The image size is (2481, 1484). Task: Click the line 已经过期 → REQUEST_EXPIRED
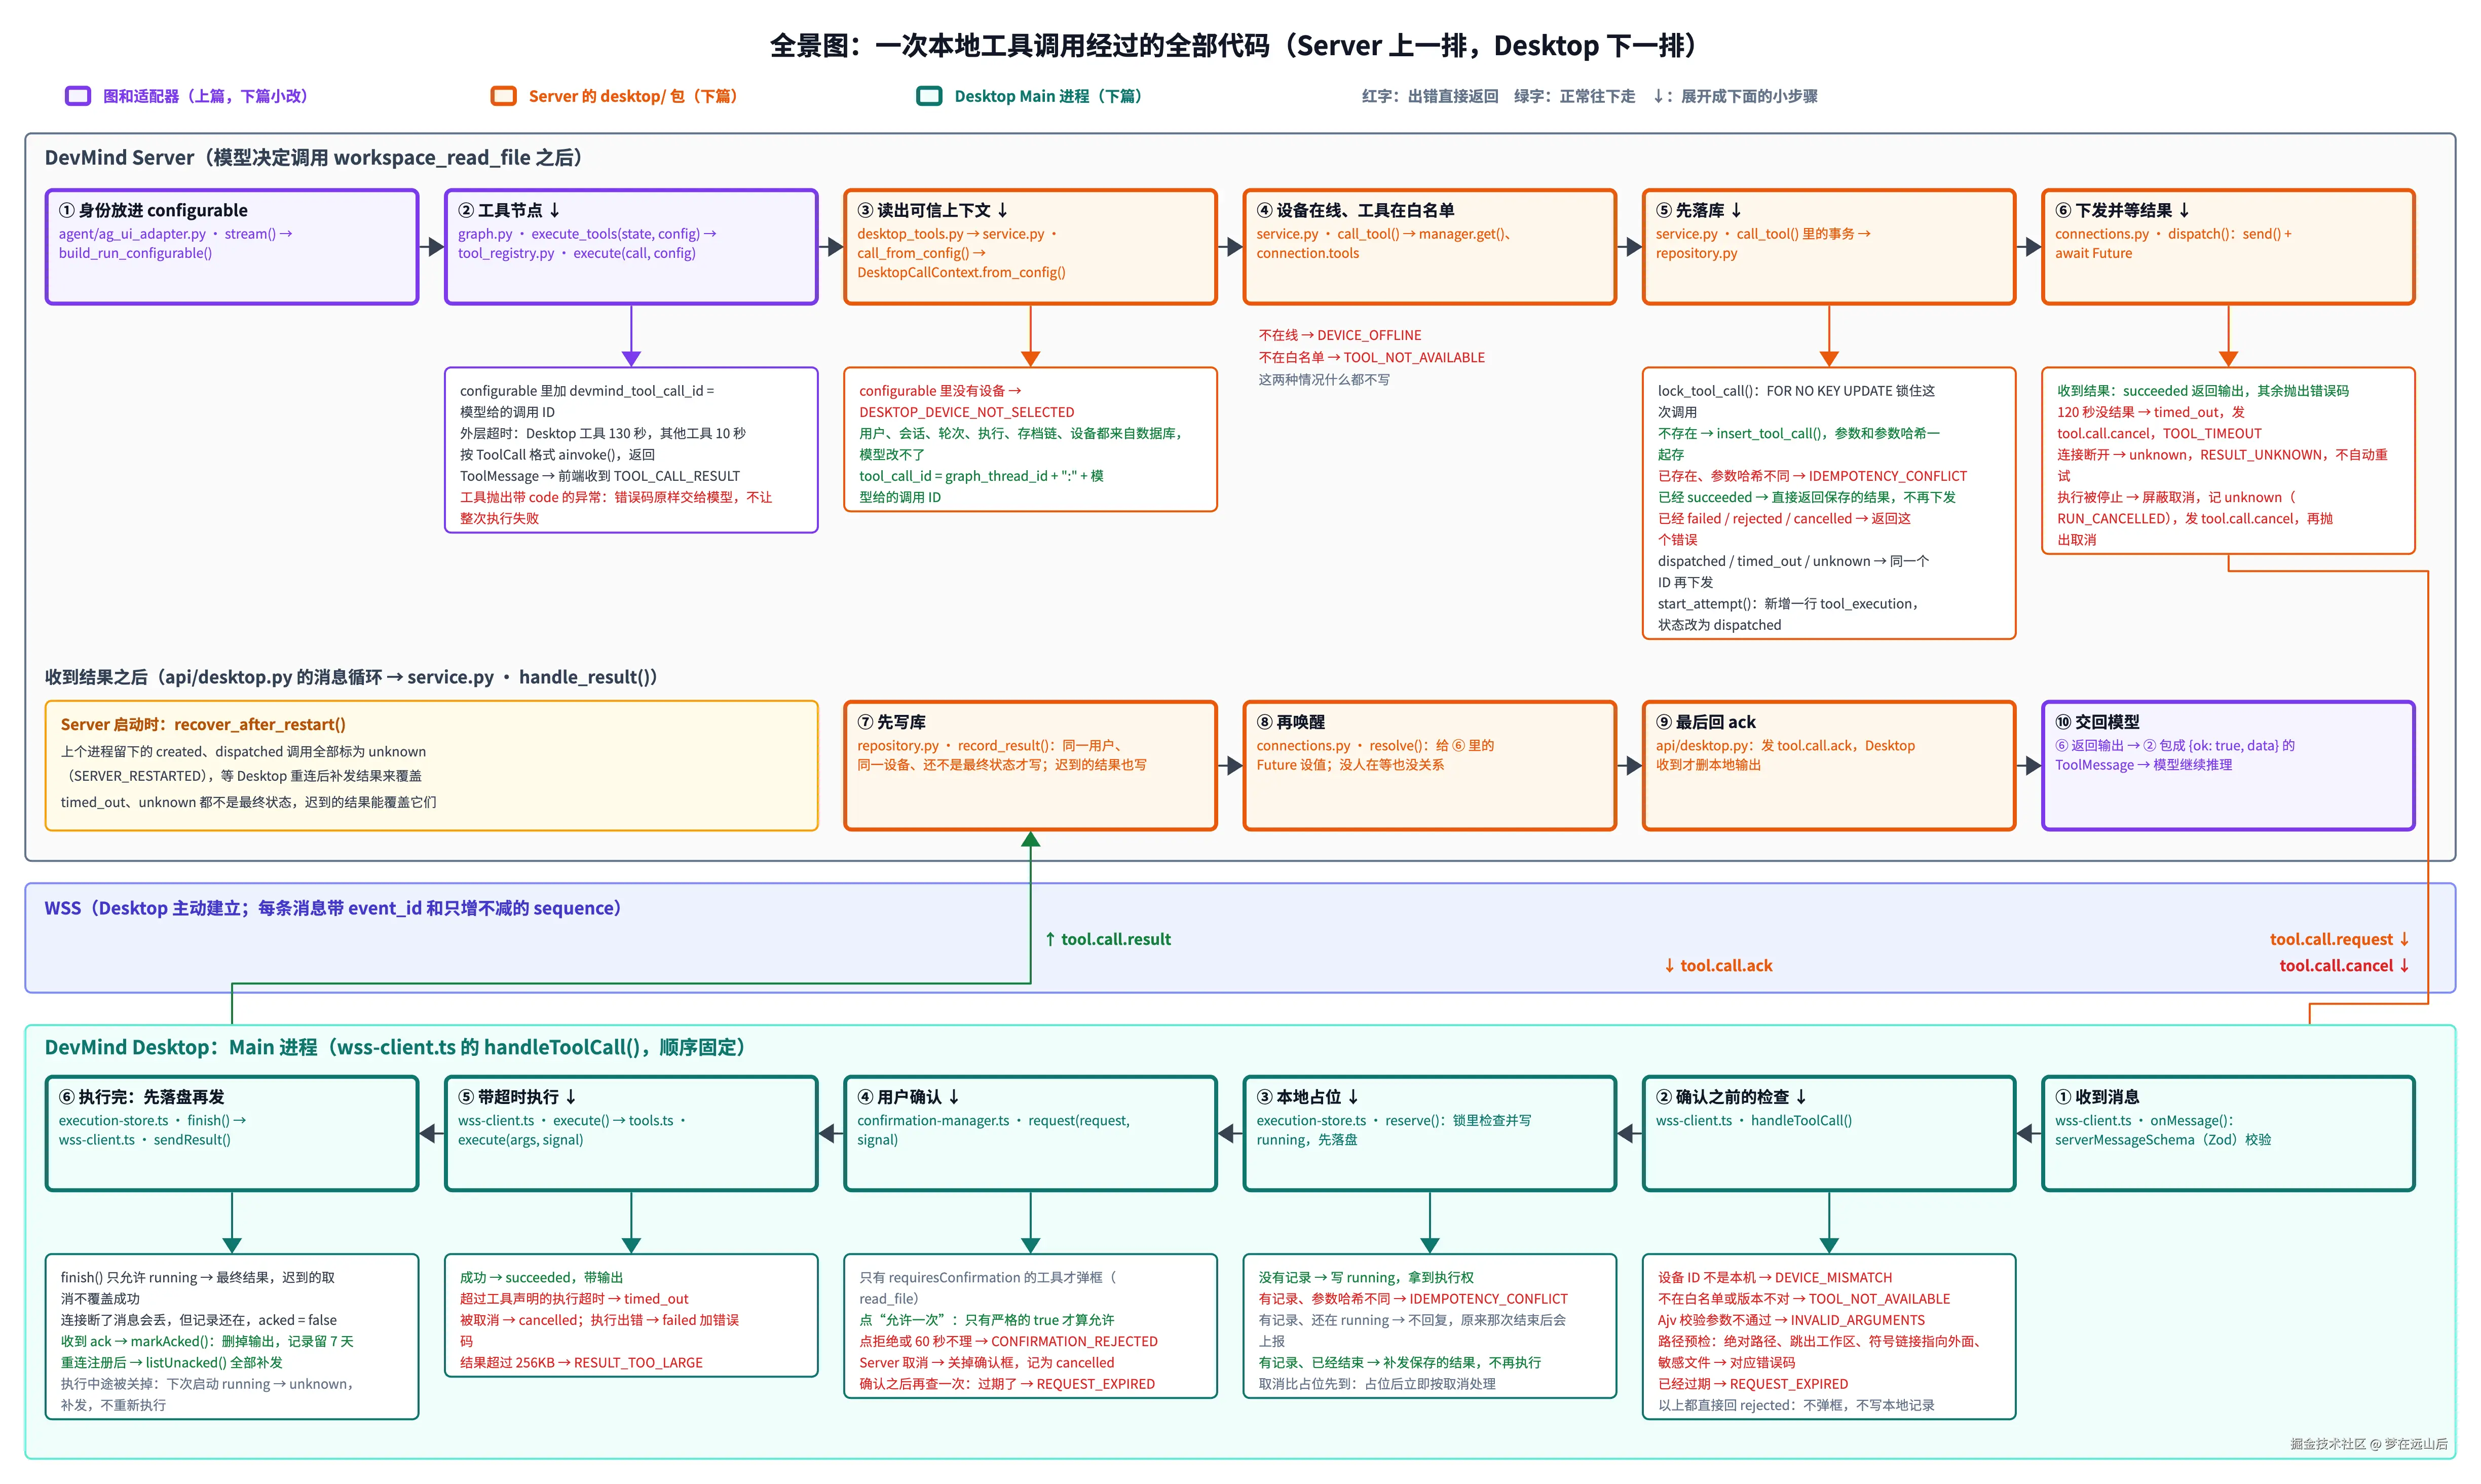(1752, 1384)
